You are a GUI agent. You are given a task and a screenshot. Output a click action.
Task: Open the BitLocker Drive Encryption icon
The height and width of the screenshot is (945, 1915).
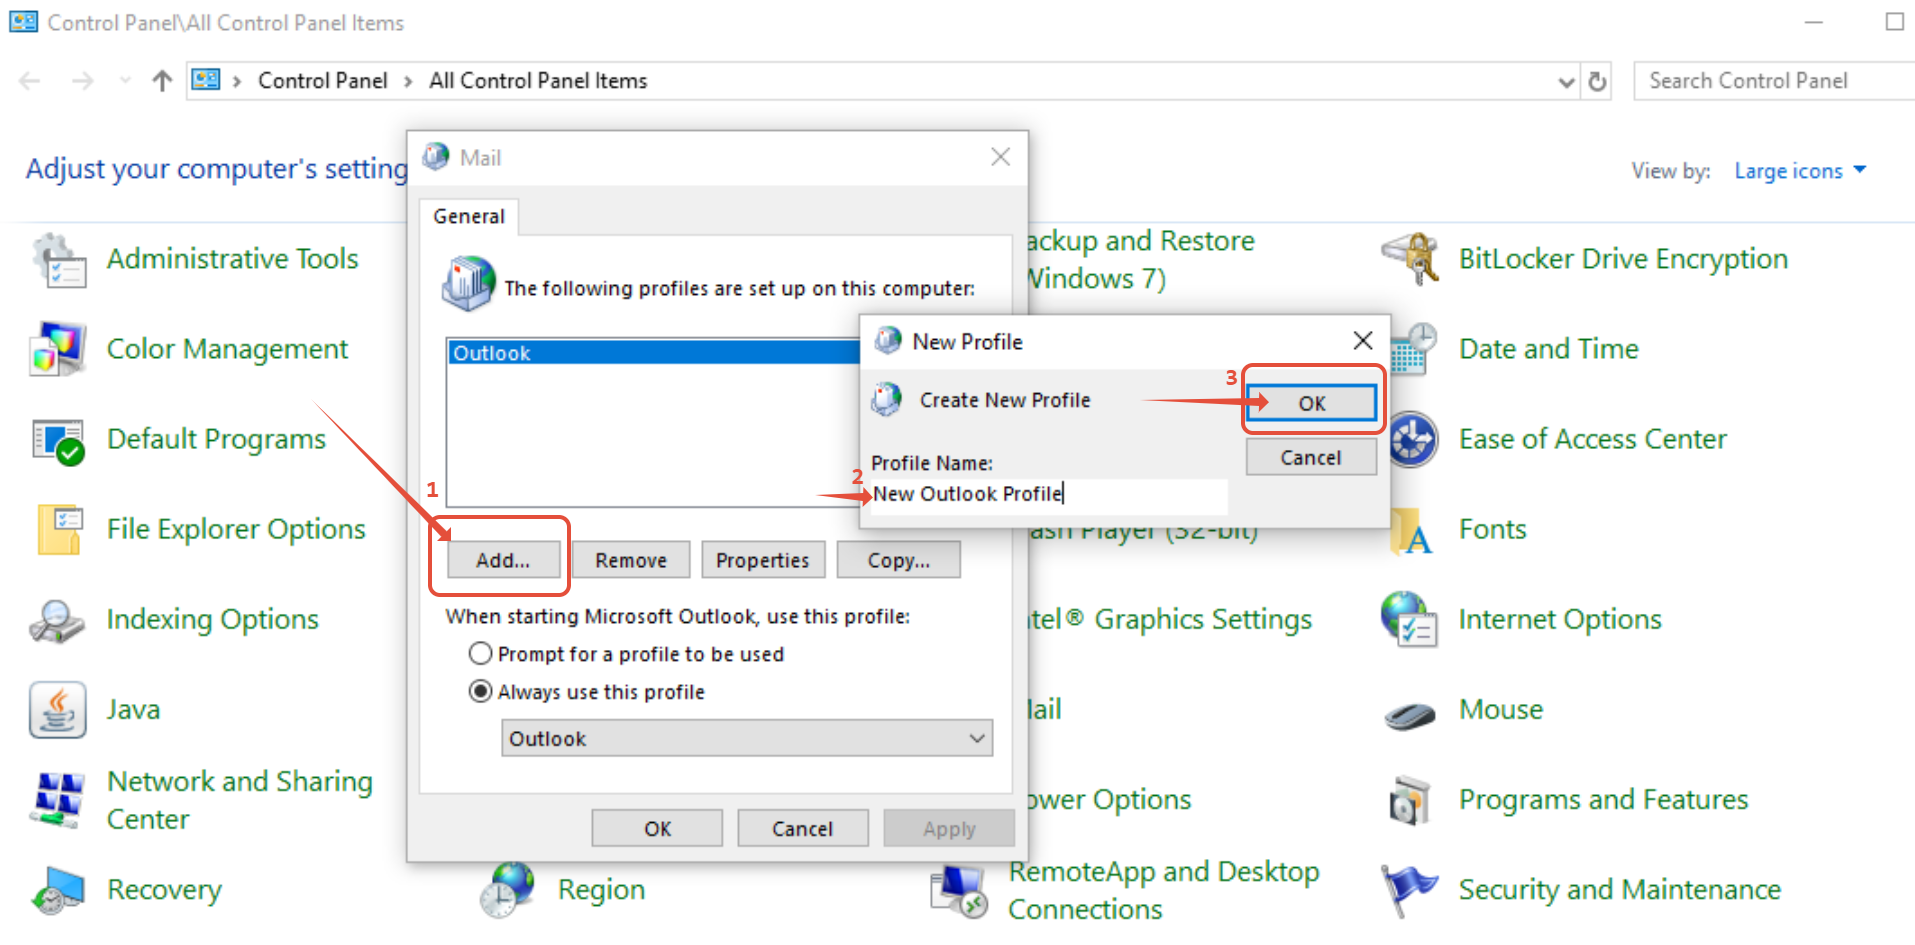coord(1410,259)
